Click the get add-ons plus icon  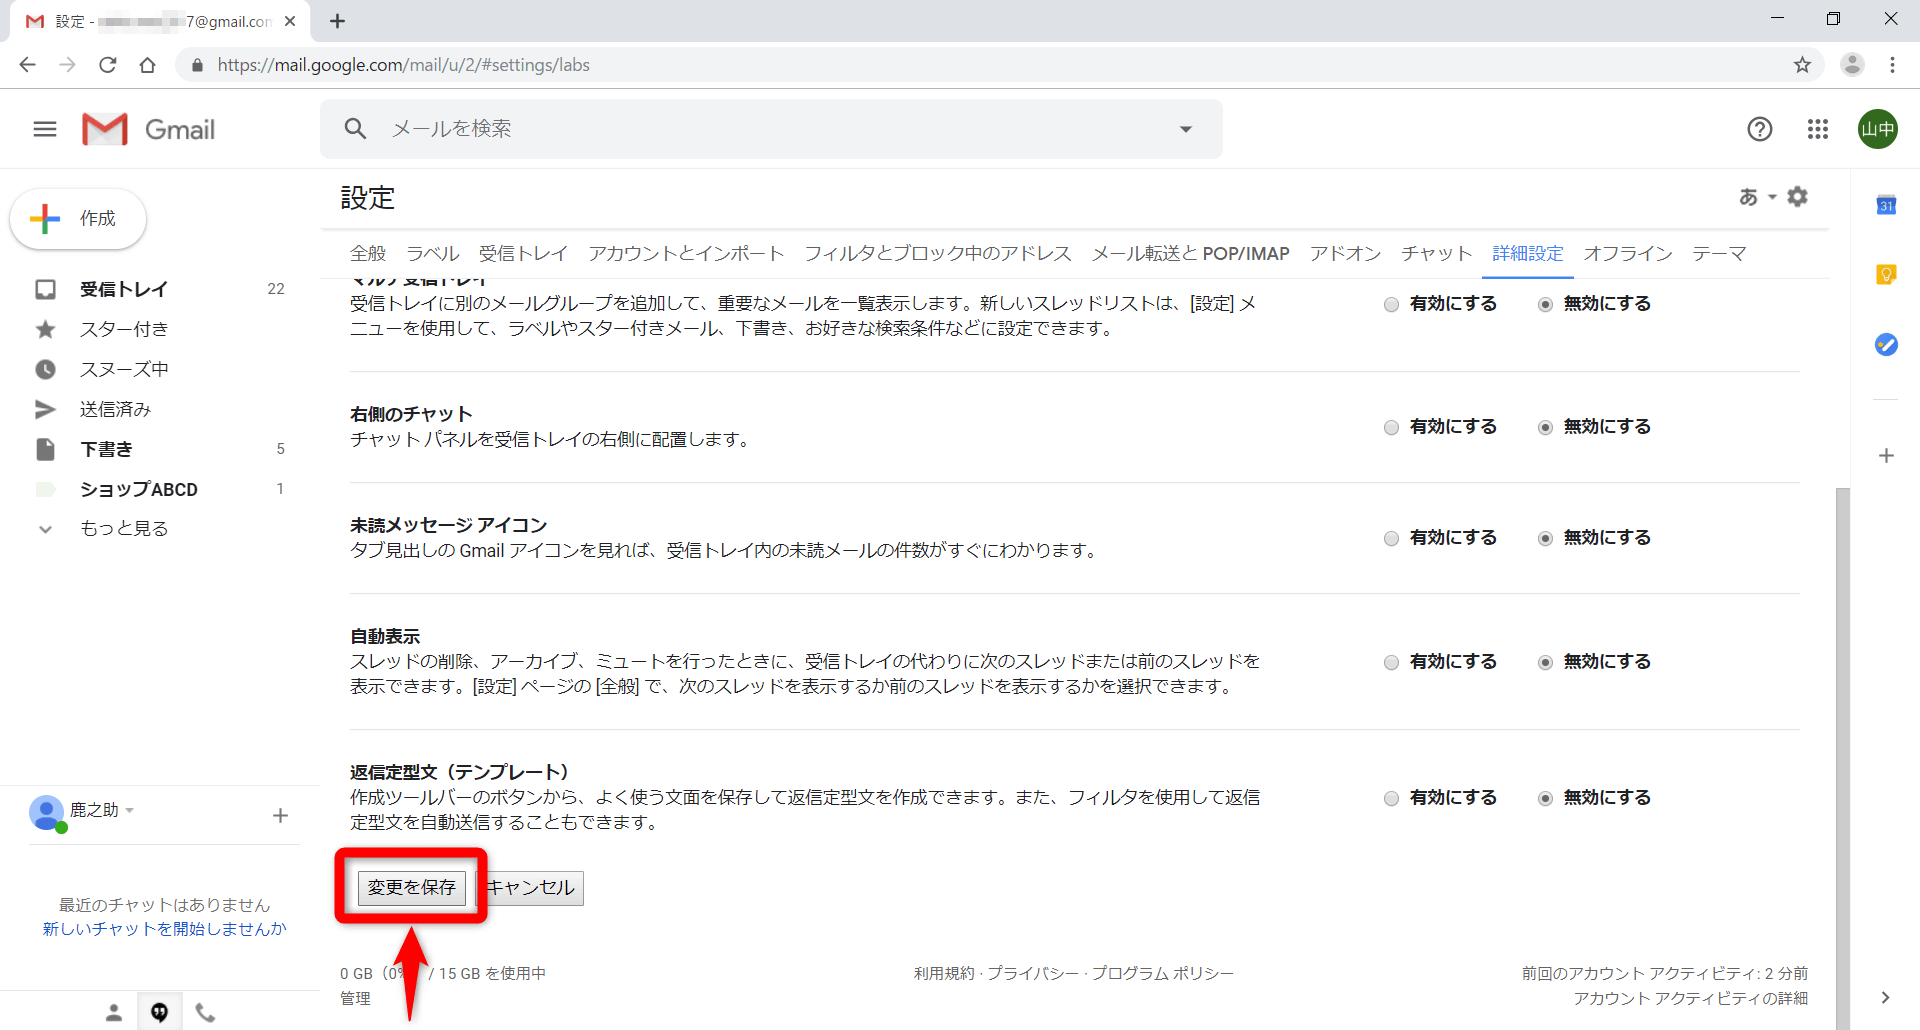click(x=1886, y=456)
